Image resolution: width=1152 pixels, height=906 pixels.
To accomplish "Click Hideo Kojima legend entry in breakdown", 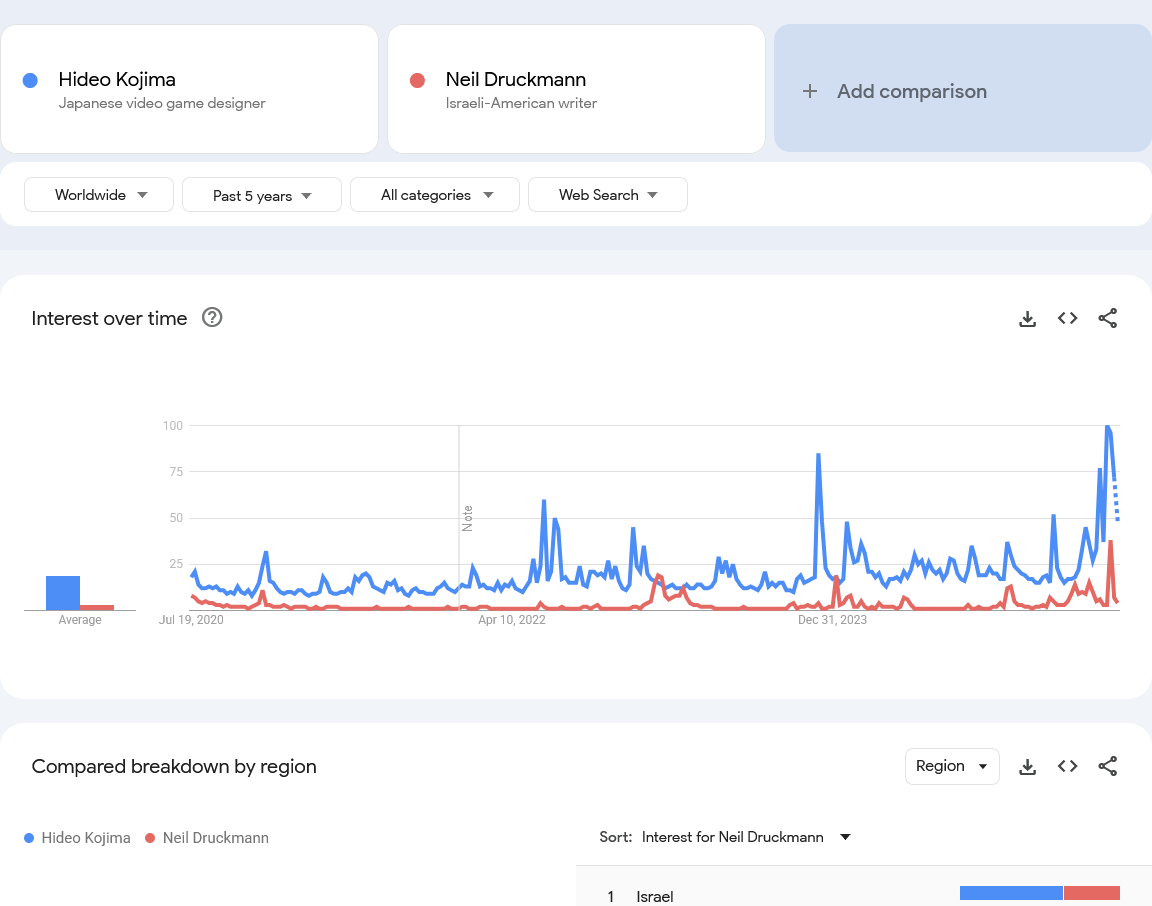I will coord(77,838).
